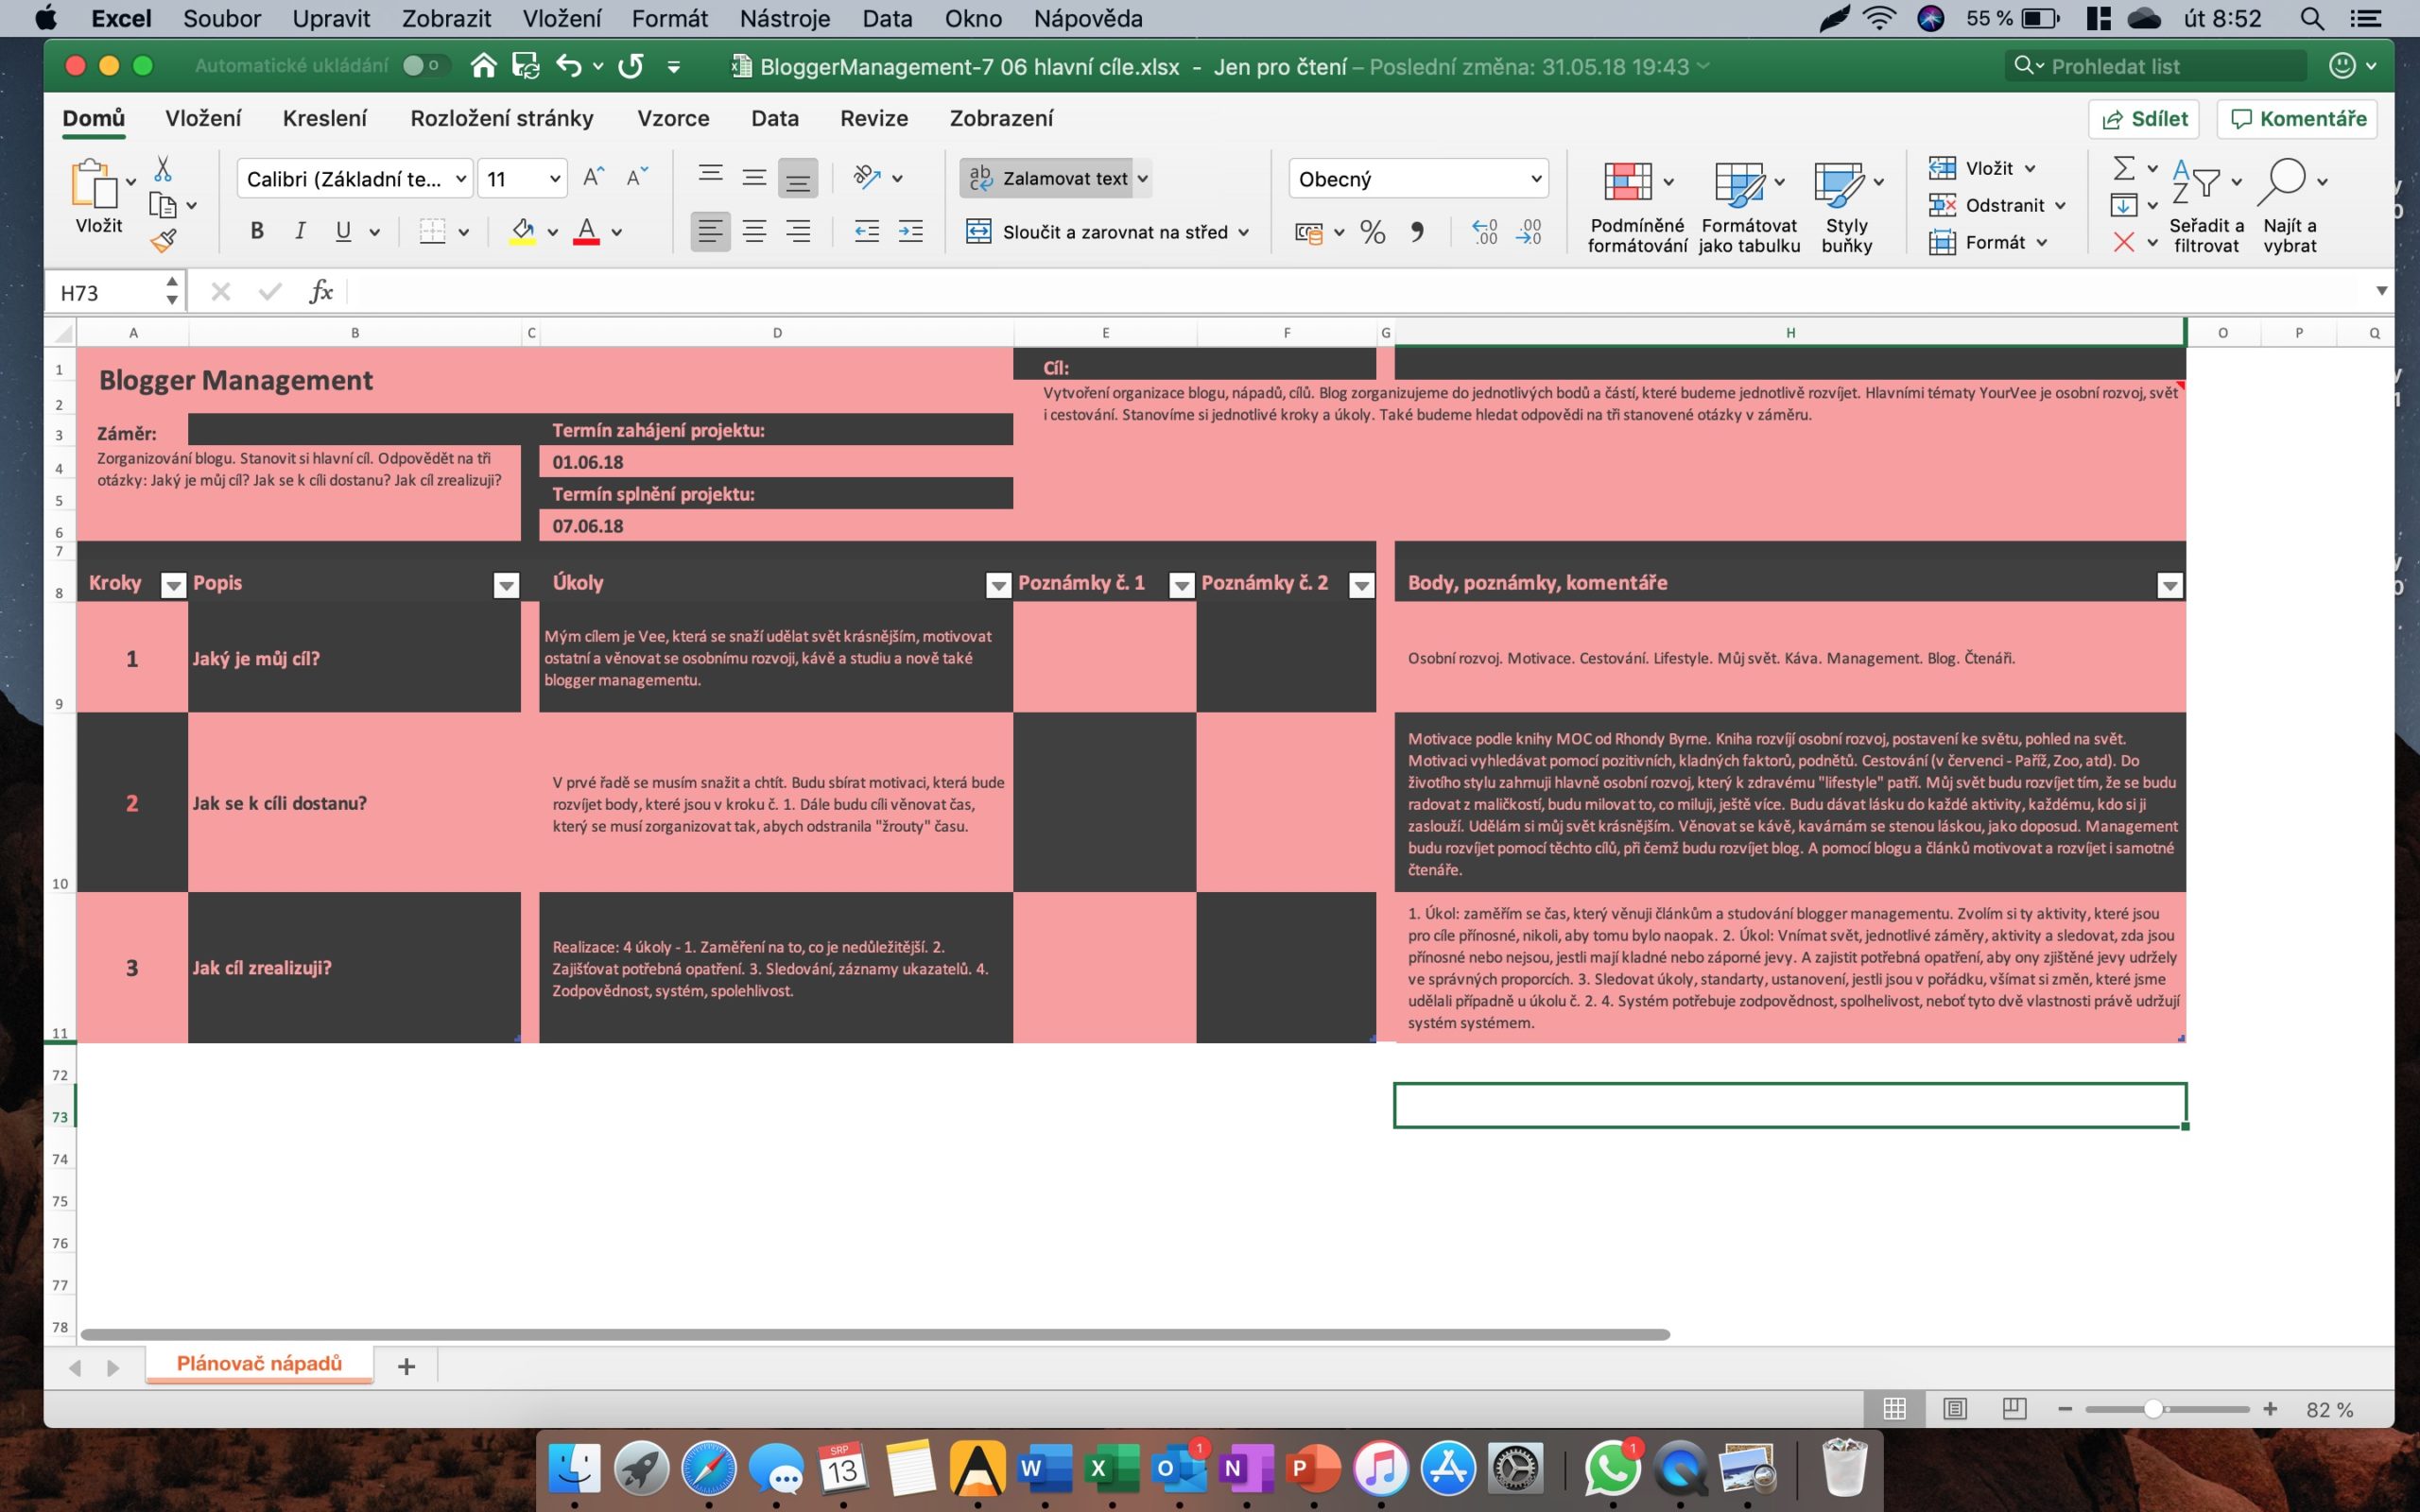Open the Nástroje menu
Screen dimensions: 2420x1512
click(785, 18)
